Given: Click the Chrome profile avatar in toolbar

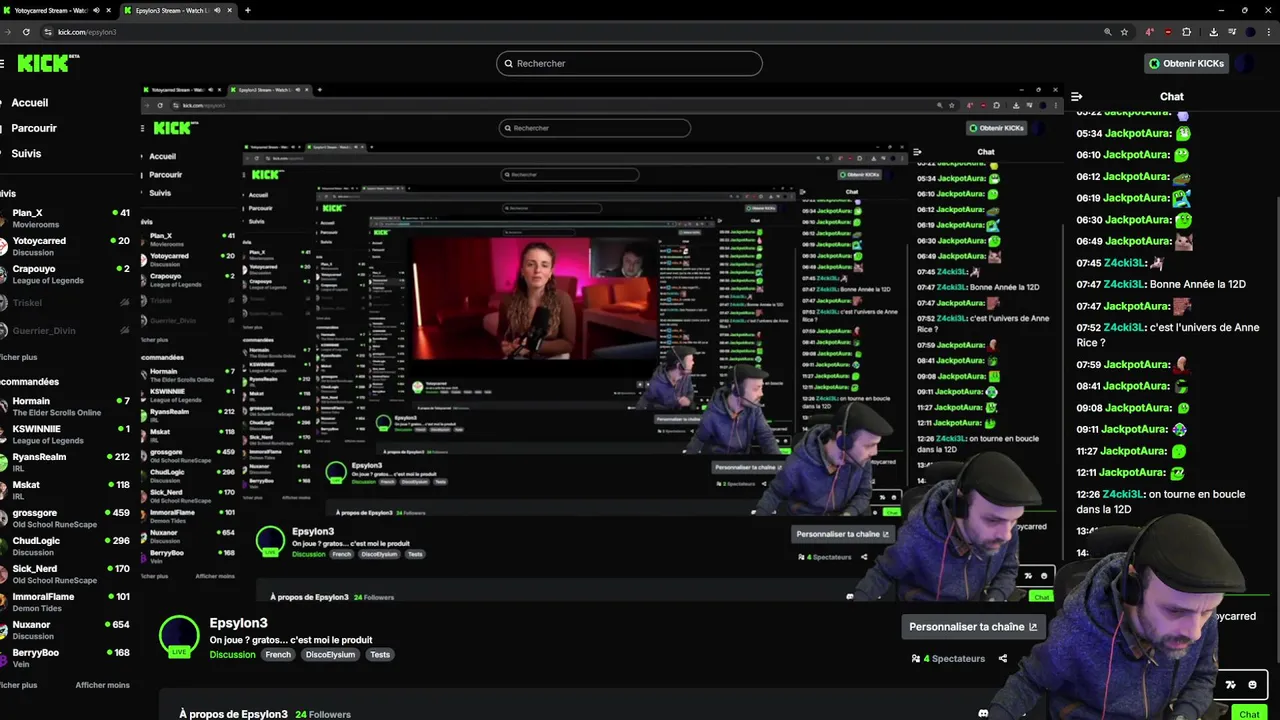Looking at the screenshot, I should coord(1251,32).
